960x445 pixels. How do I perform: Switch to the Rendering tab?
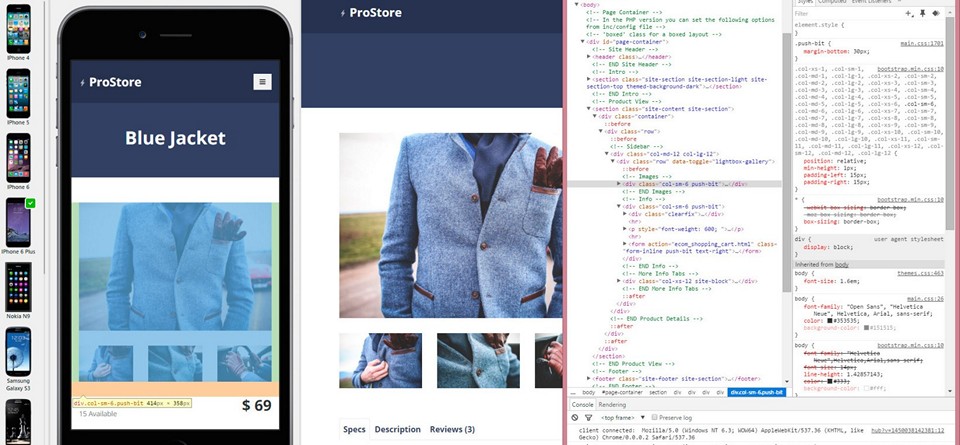coord(612,405)
